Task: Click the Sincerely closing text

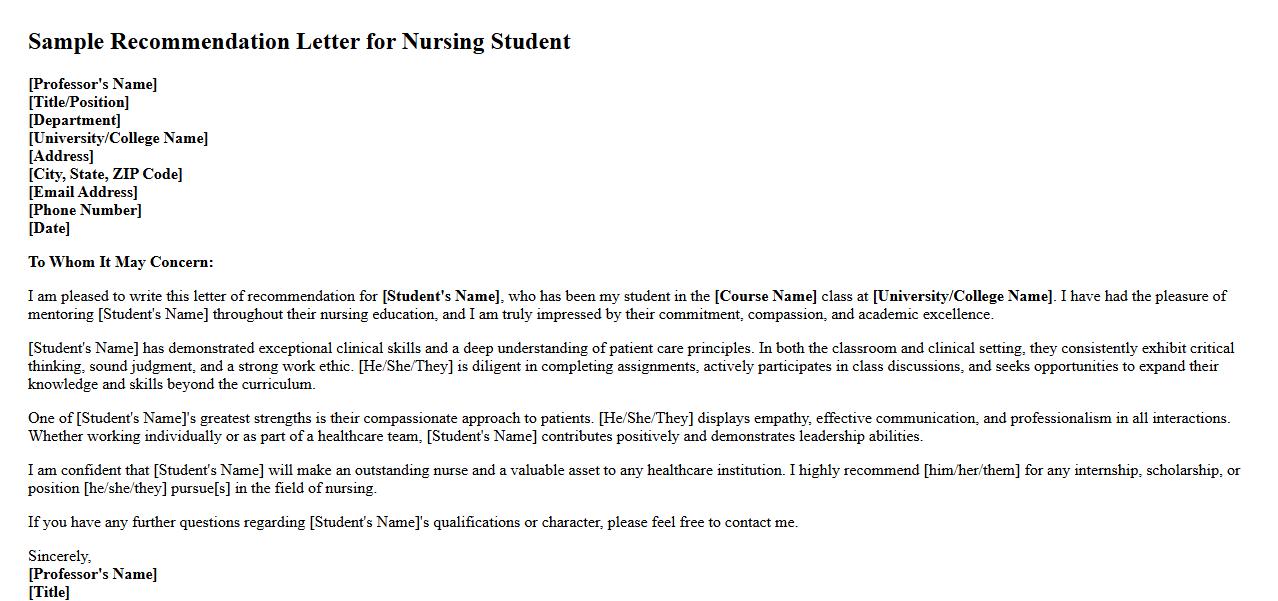Action: tap(59, 556)
